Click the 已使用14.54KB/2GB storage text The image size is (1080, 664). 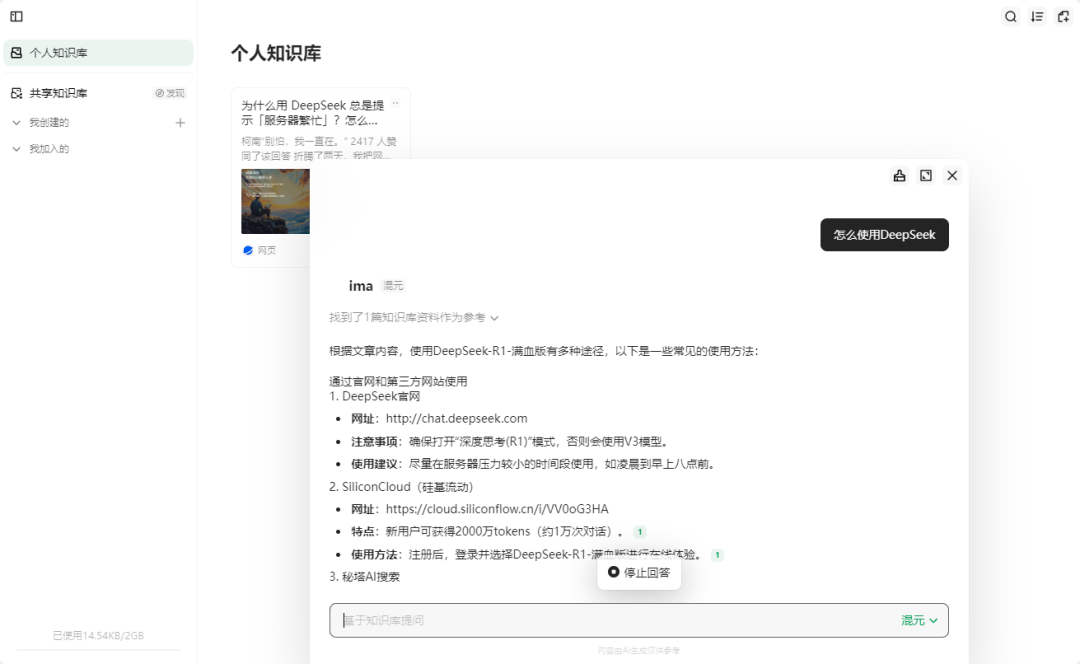[x=98, y=636]
